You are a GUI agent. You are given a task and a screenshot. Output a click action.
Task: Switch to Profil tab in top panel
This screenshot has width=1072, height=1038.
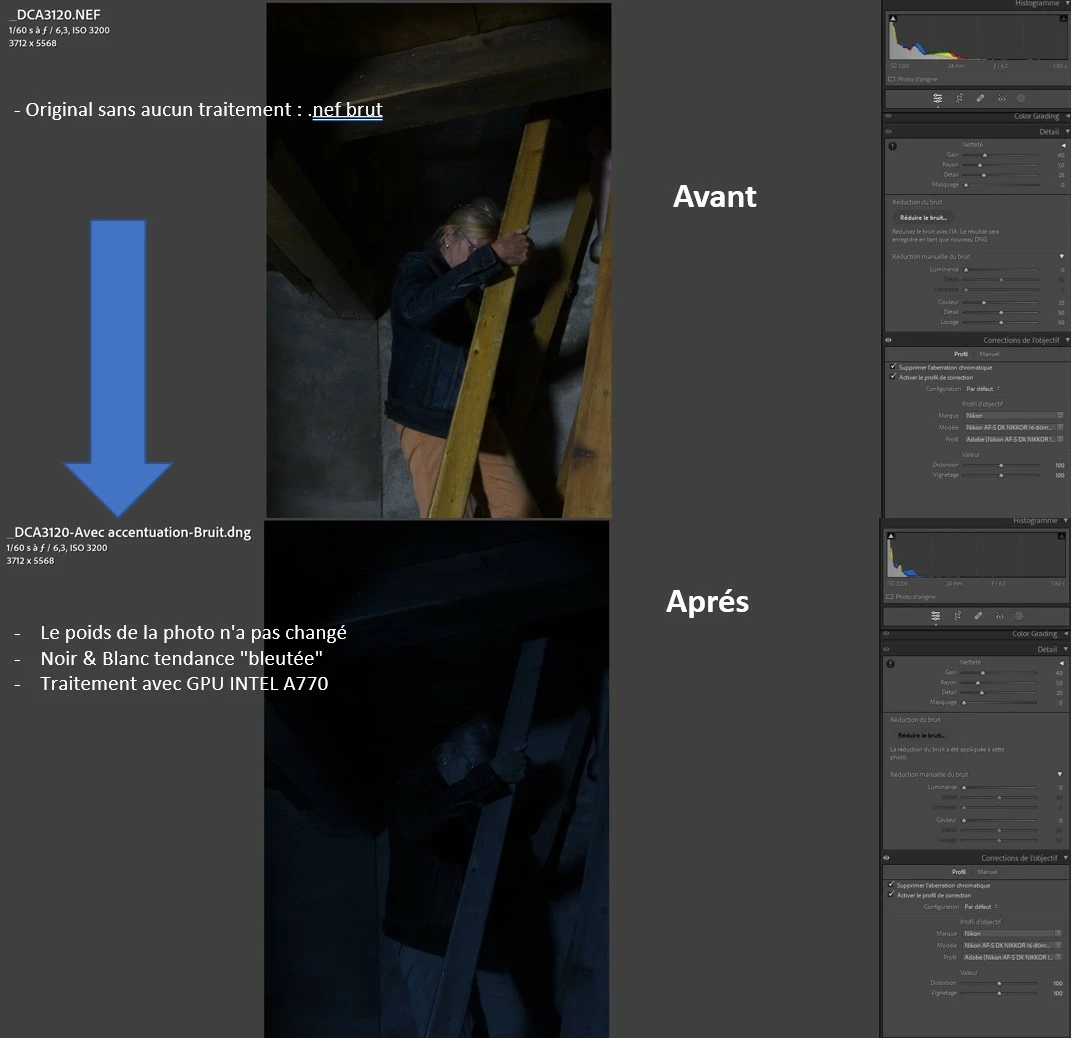click(x=961, y=354)
